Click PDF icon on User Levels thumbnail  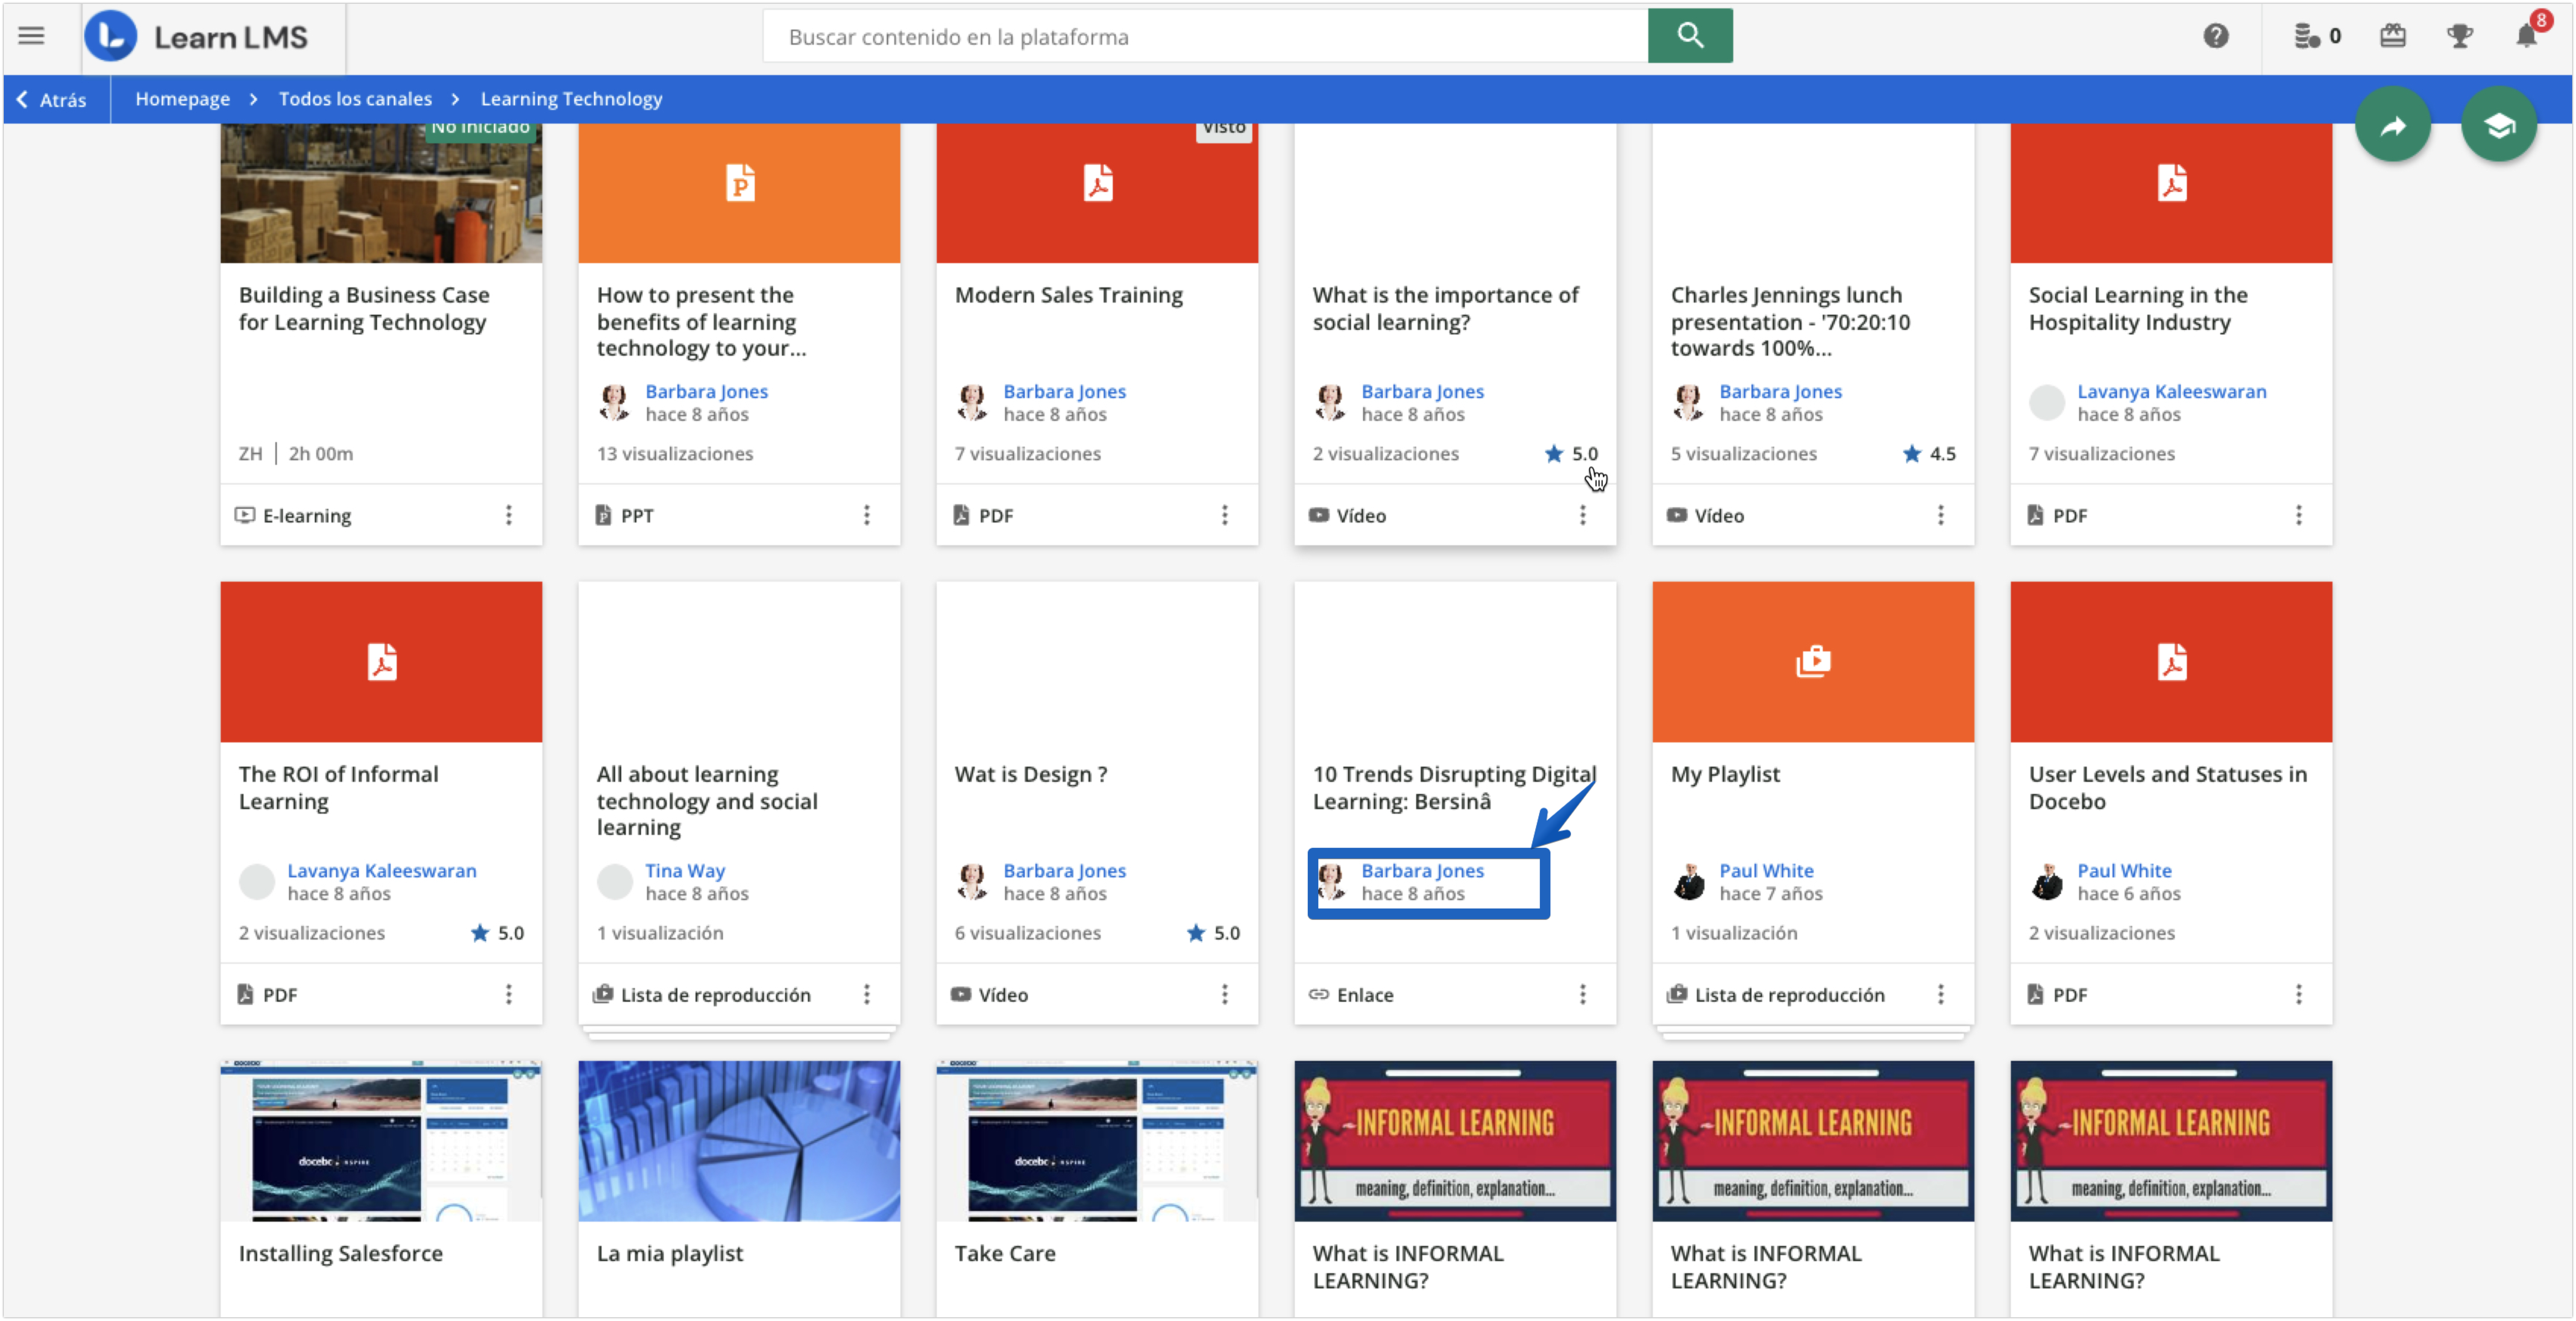(x=2172, y=662)
